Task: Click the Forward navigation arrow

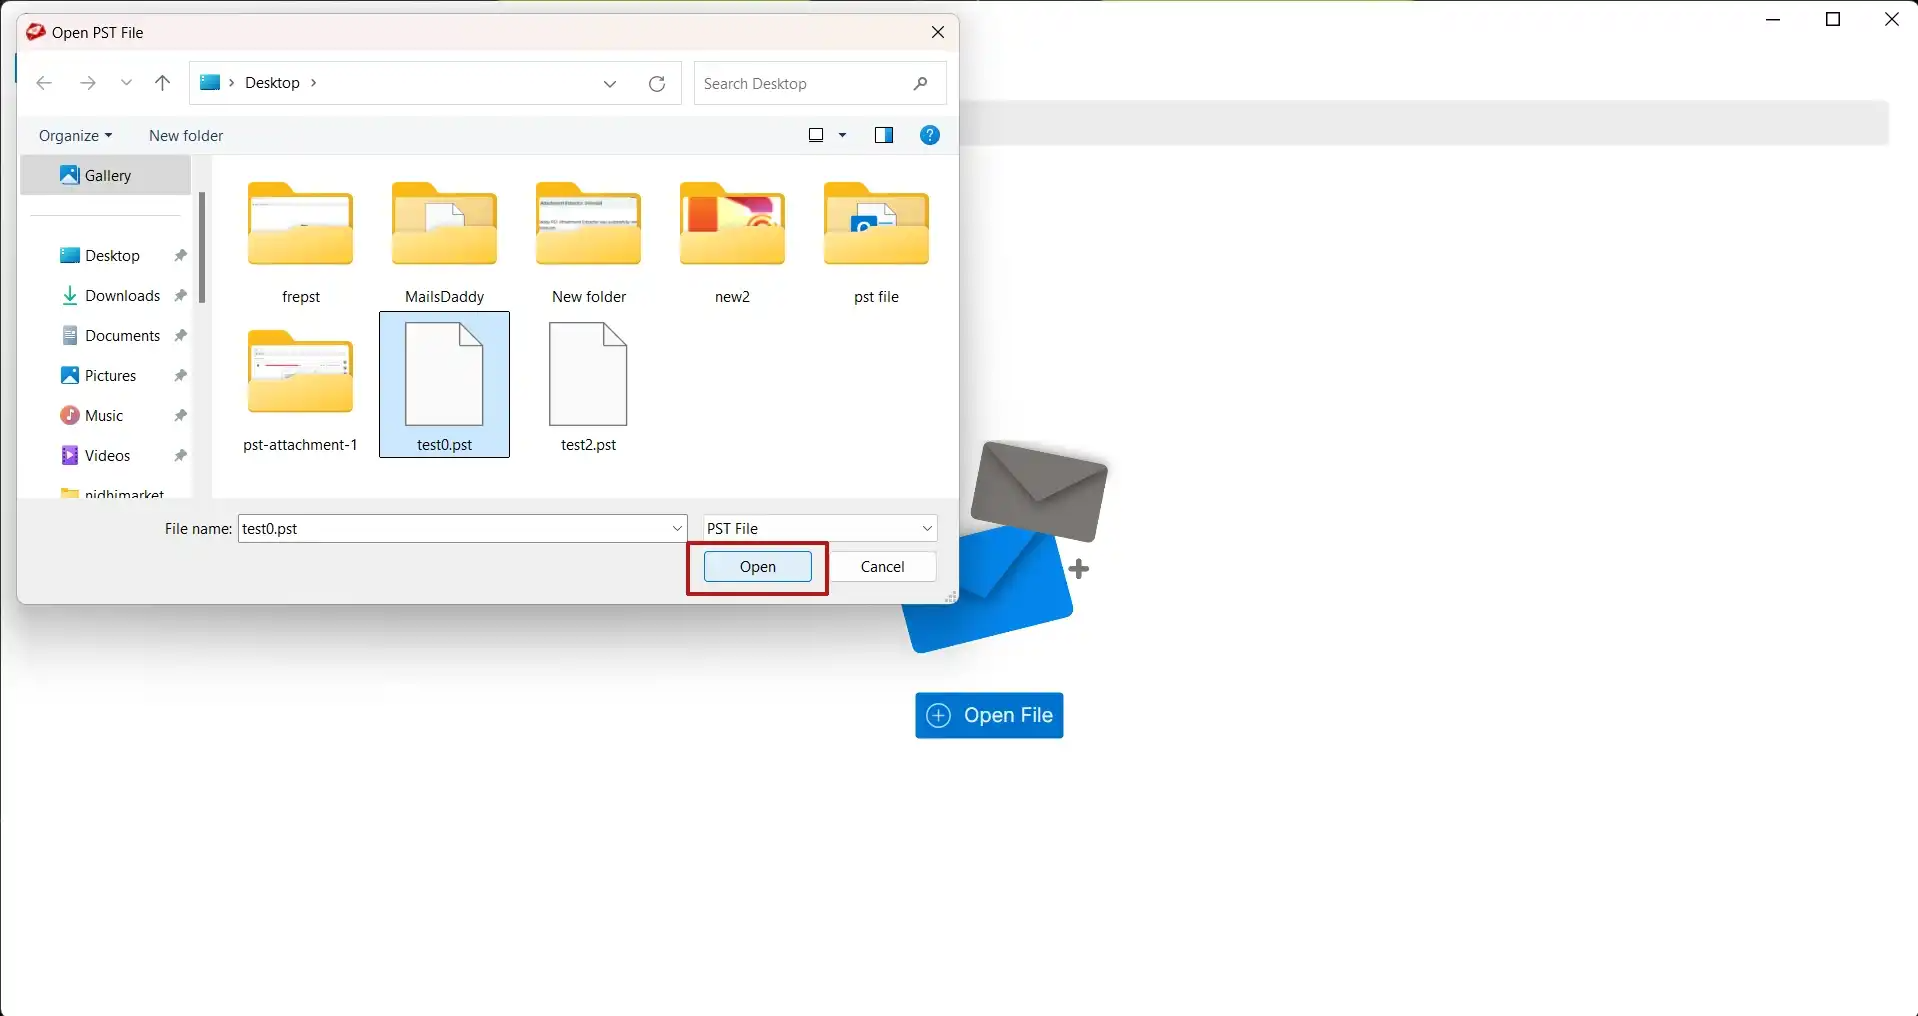Action: point(88,83)
